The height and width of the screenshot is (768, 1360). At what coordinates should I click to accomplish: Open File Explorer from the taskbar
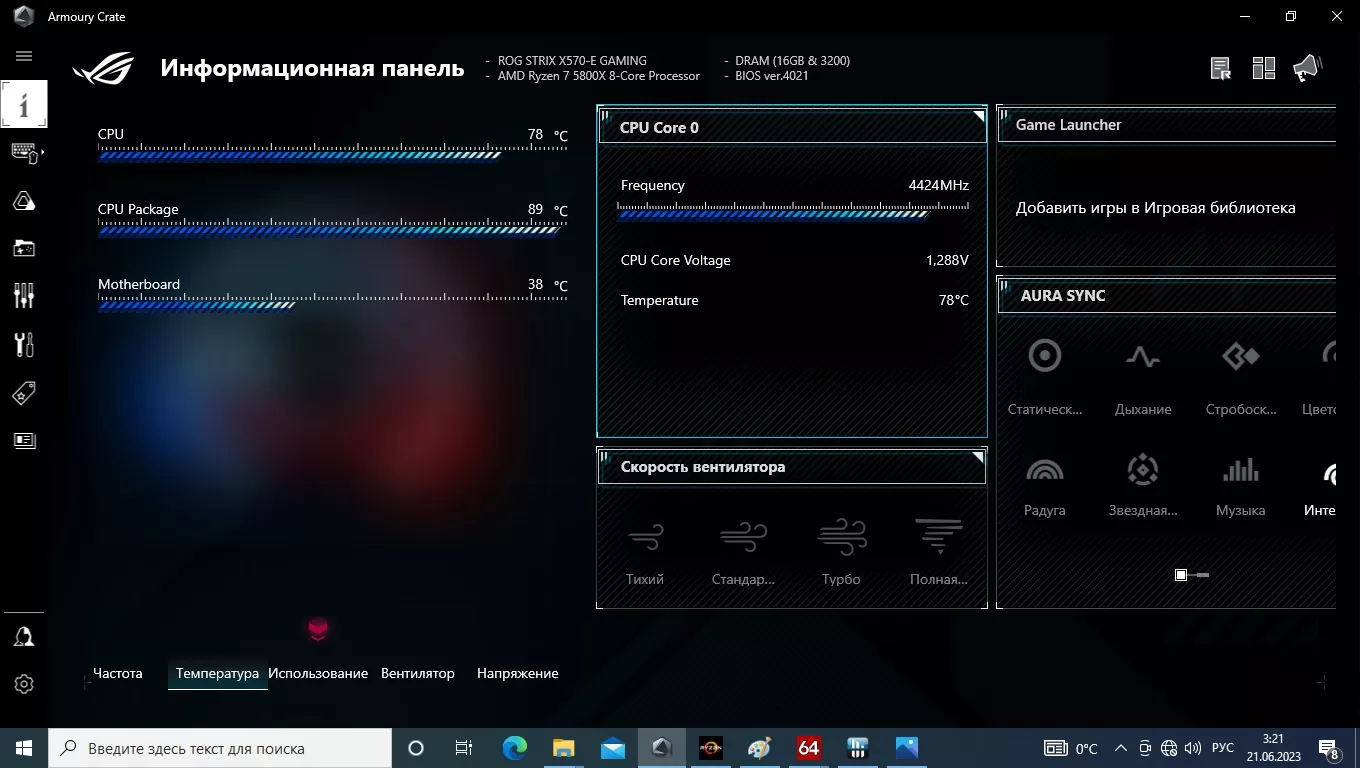coord(564,748)
